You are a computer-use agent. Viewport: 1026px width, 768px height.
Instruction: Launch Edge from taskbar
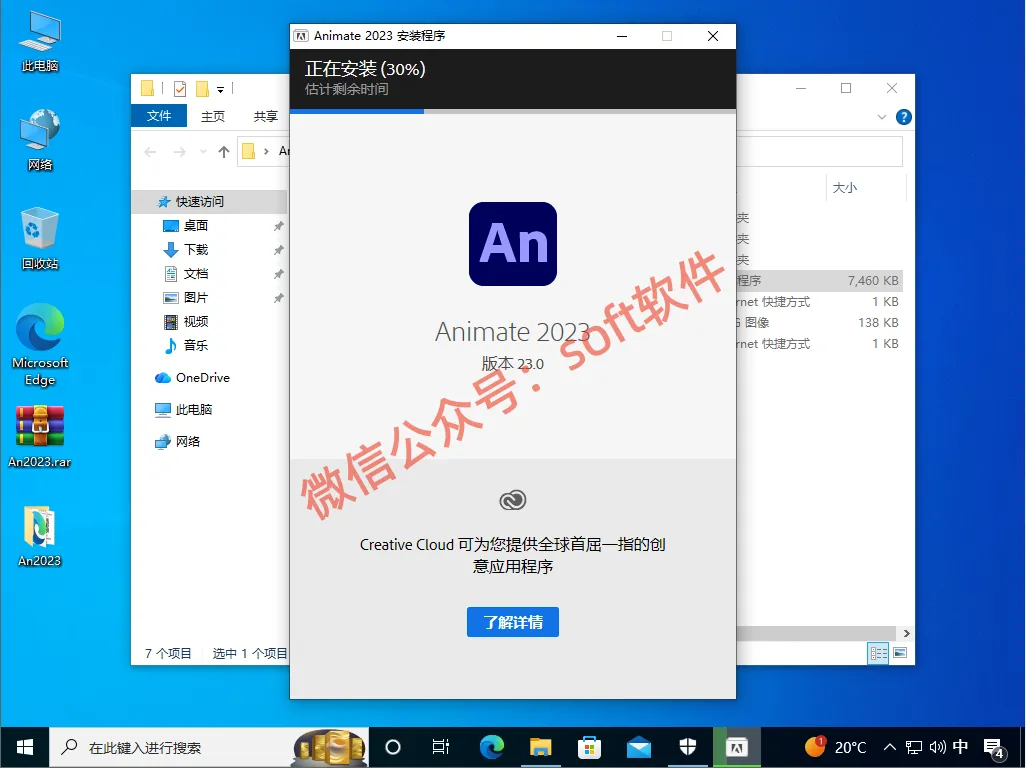tap(491, 747)
